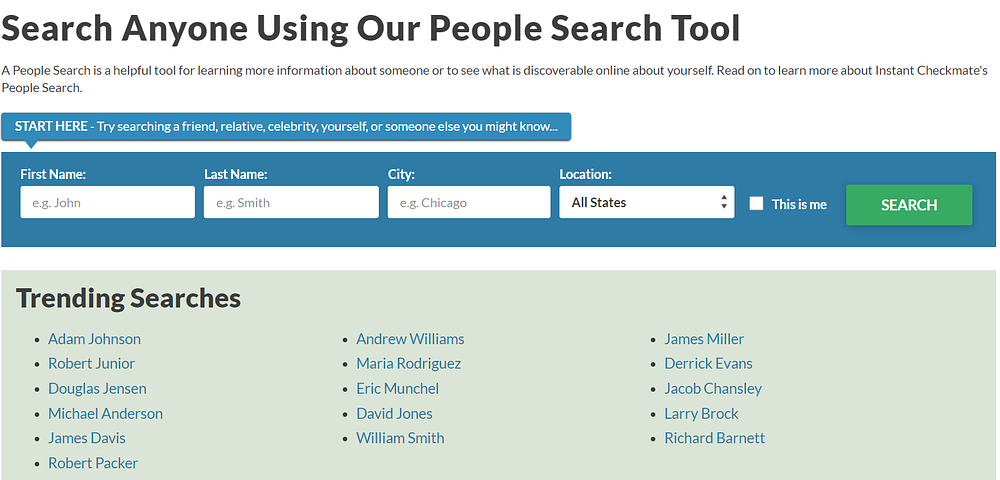The width and height of the screenshot is (1000, 480).
Task: Click the This is me label text
Action: 799,204
